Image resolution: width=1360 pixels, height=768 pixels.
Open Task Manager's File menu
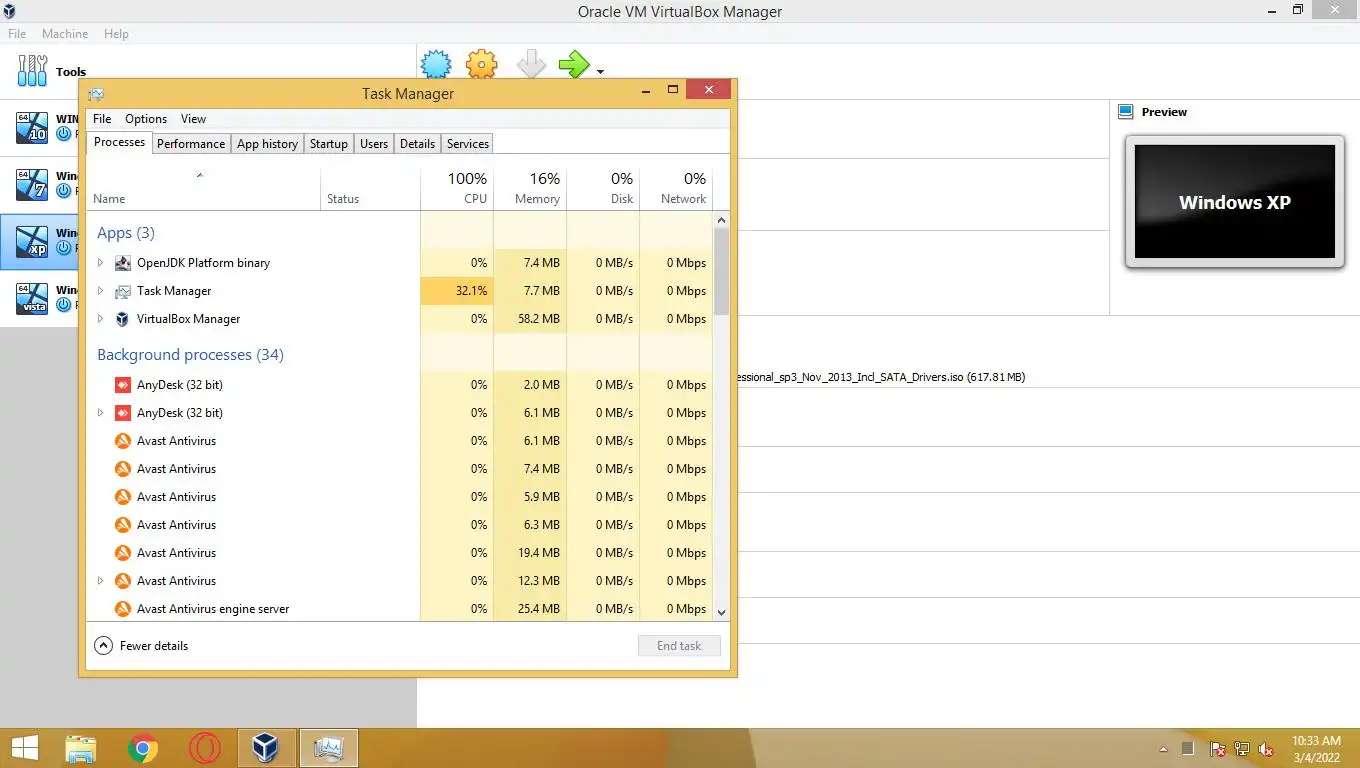tap(102, 119)
